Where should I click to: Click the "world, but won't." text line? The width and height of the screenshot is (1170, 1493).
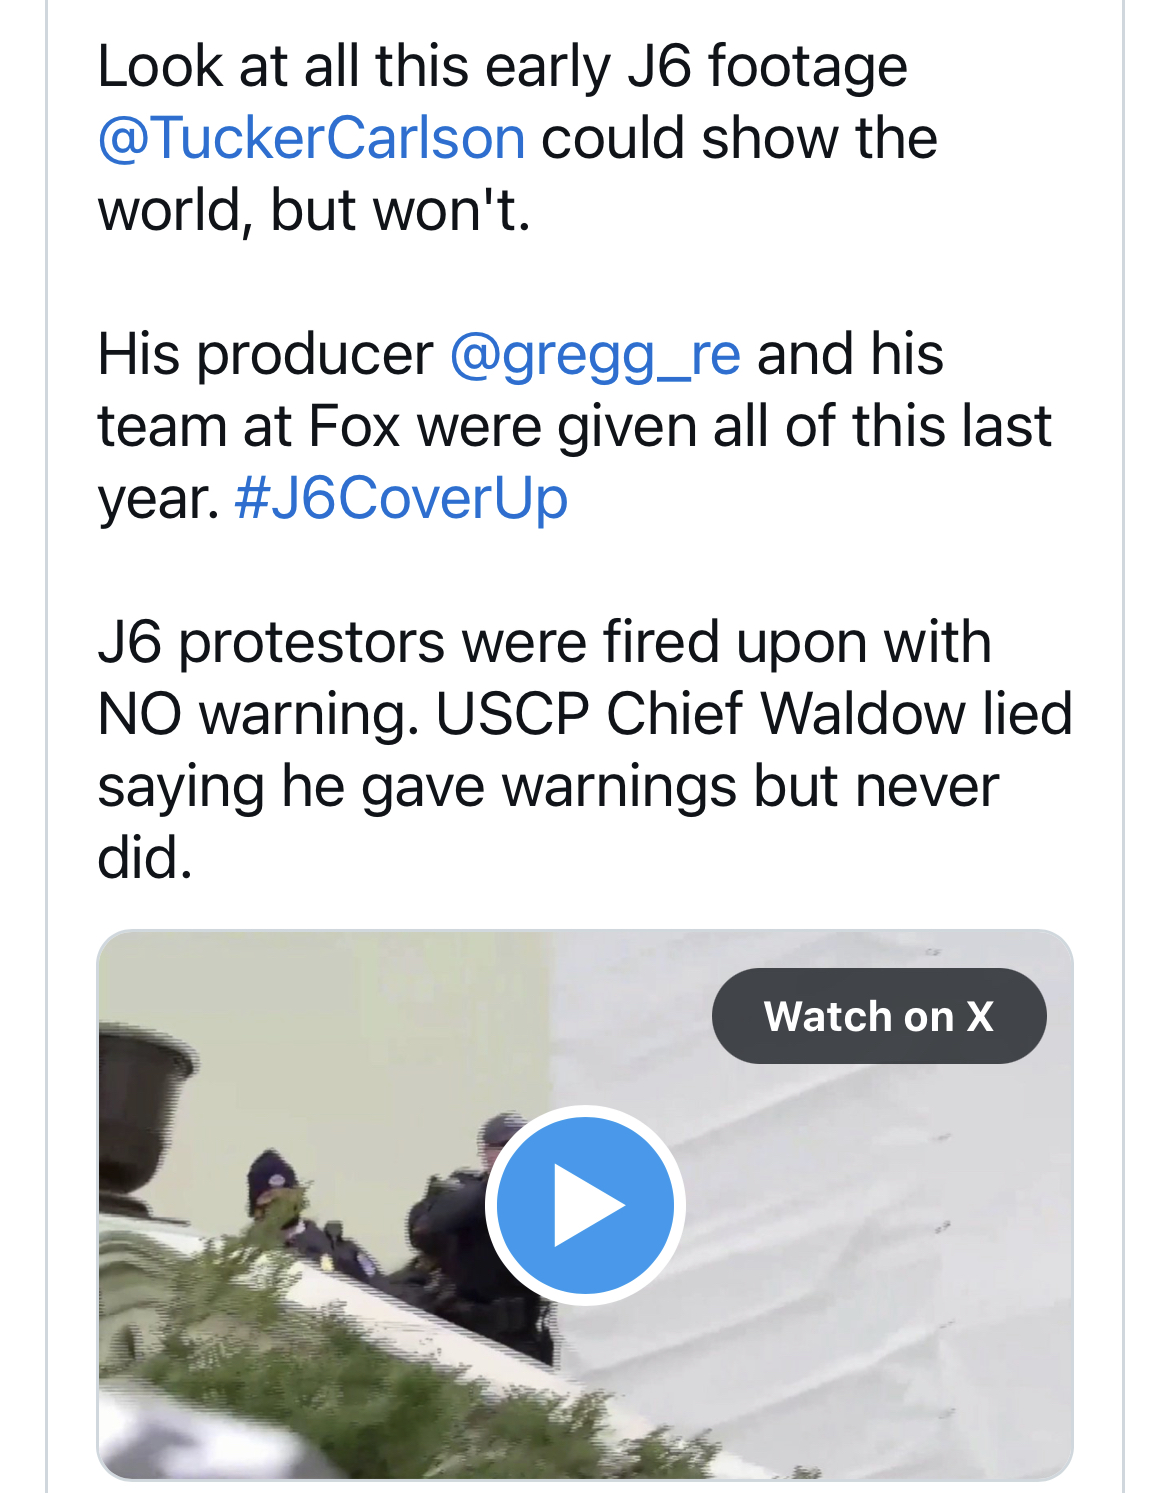[313, 210]
